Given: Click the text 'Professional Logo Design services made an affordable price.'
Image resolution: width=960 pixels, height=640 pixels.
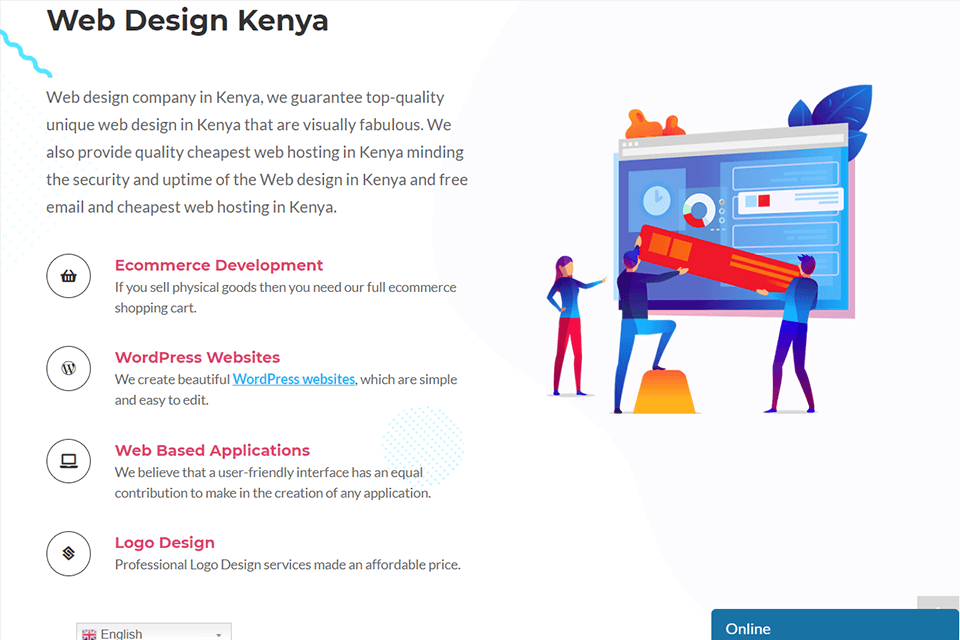Looking at the screenshot, I should 288,565.
